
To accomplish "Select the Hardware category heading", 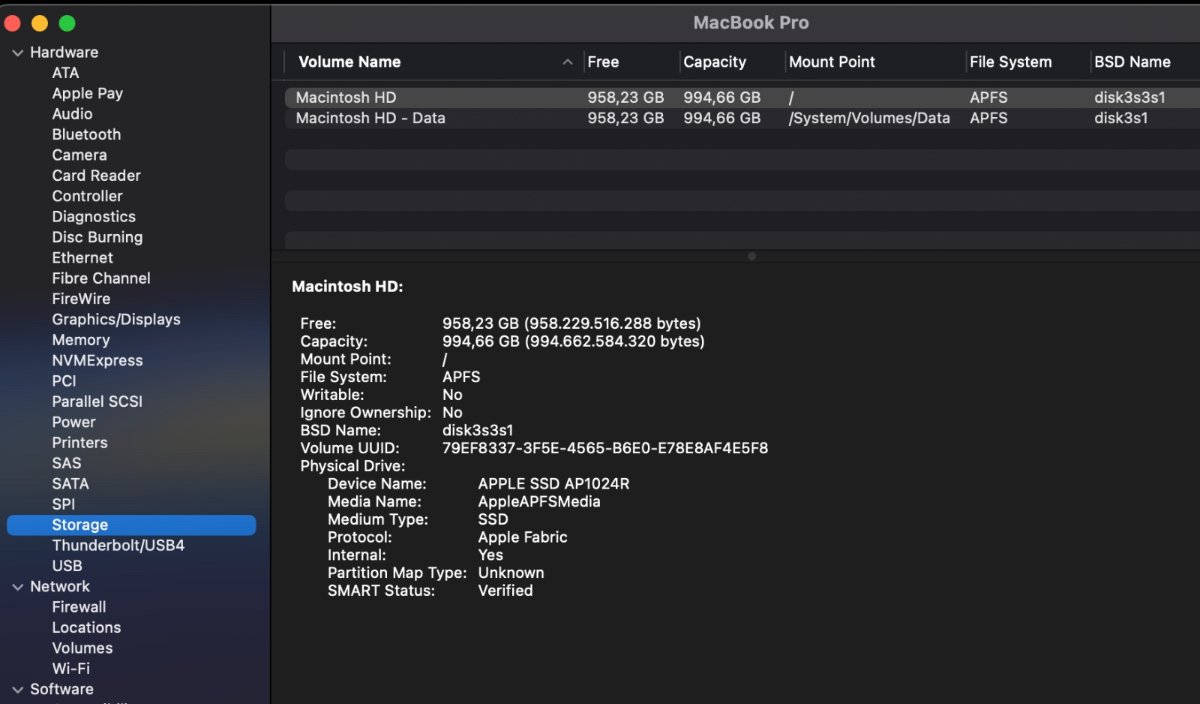I will [64, 52].
